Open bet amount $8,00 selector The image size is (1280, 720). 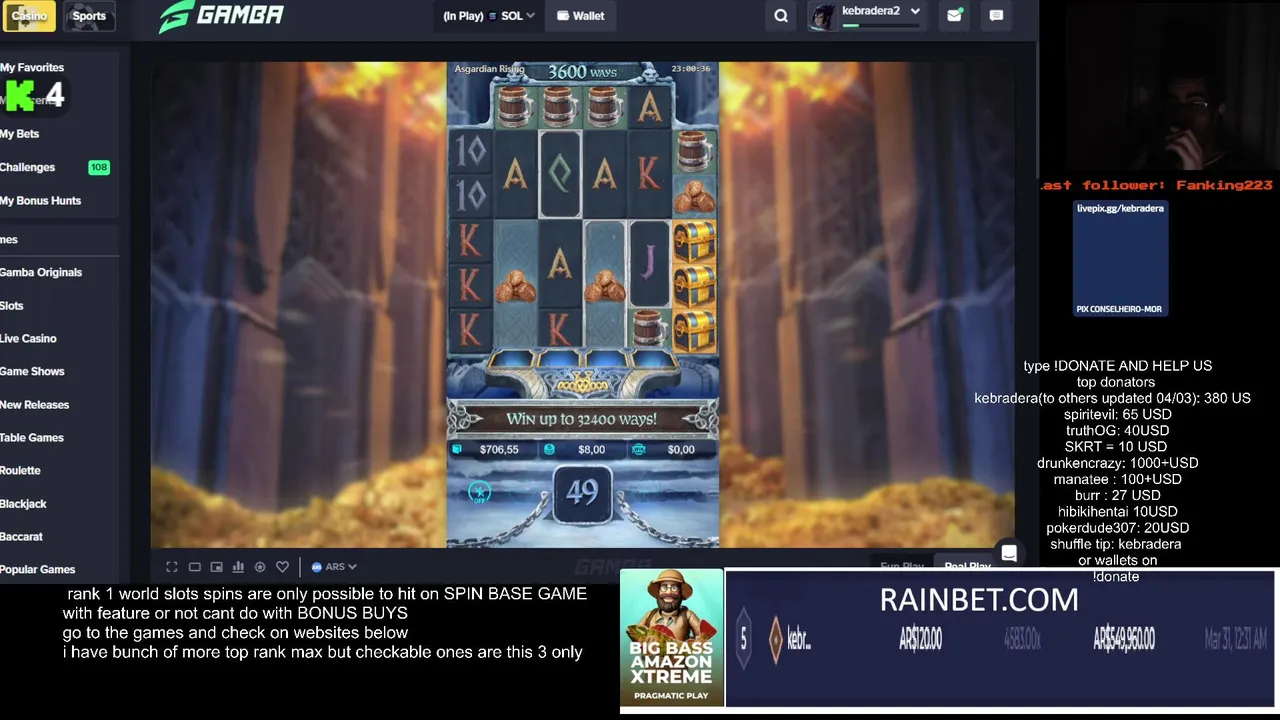(591, 450)
